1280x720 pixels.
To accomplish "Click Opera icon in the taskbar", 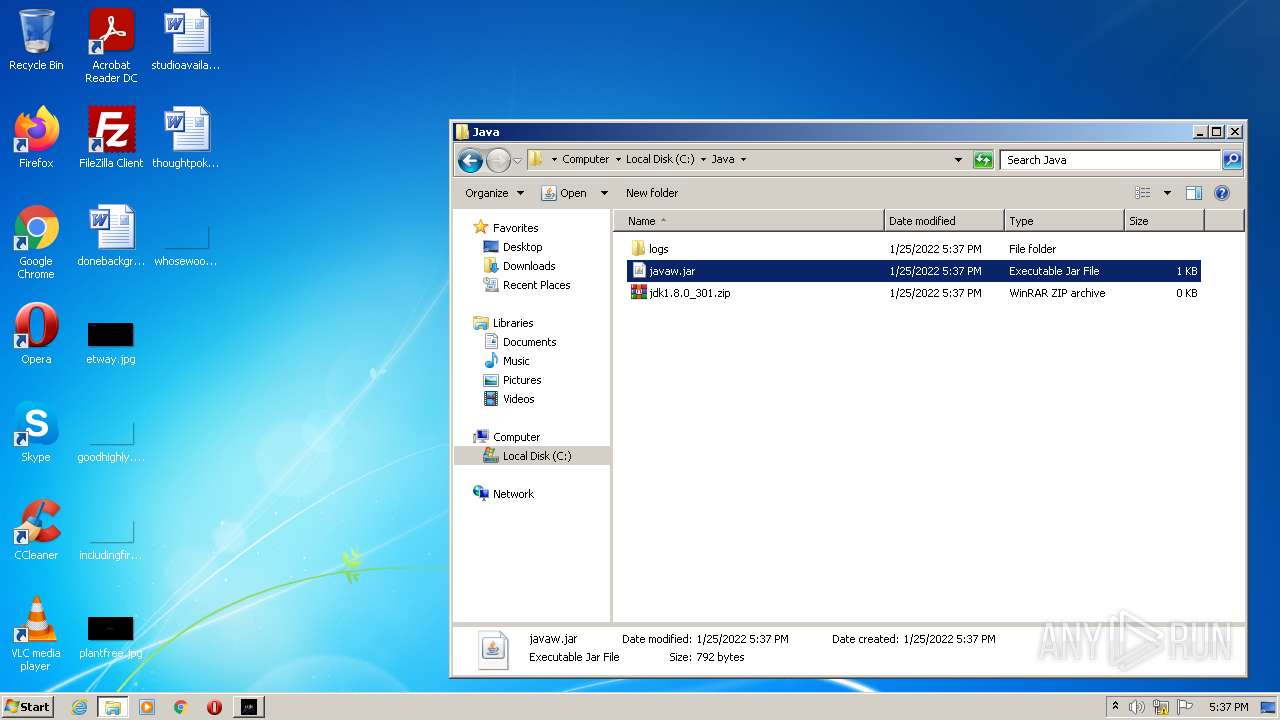I will (214, 707).
